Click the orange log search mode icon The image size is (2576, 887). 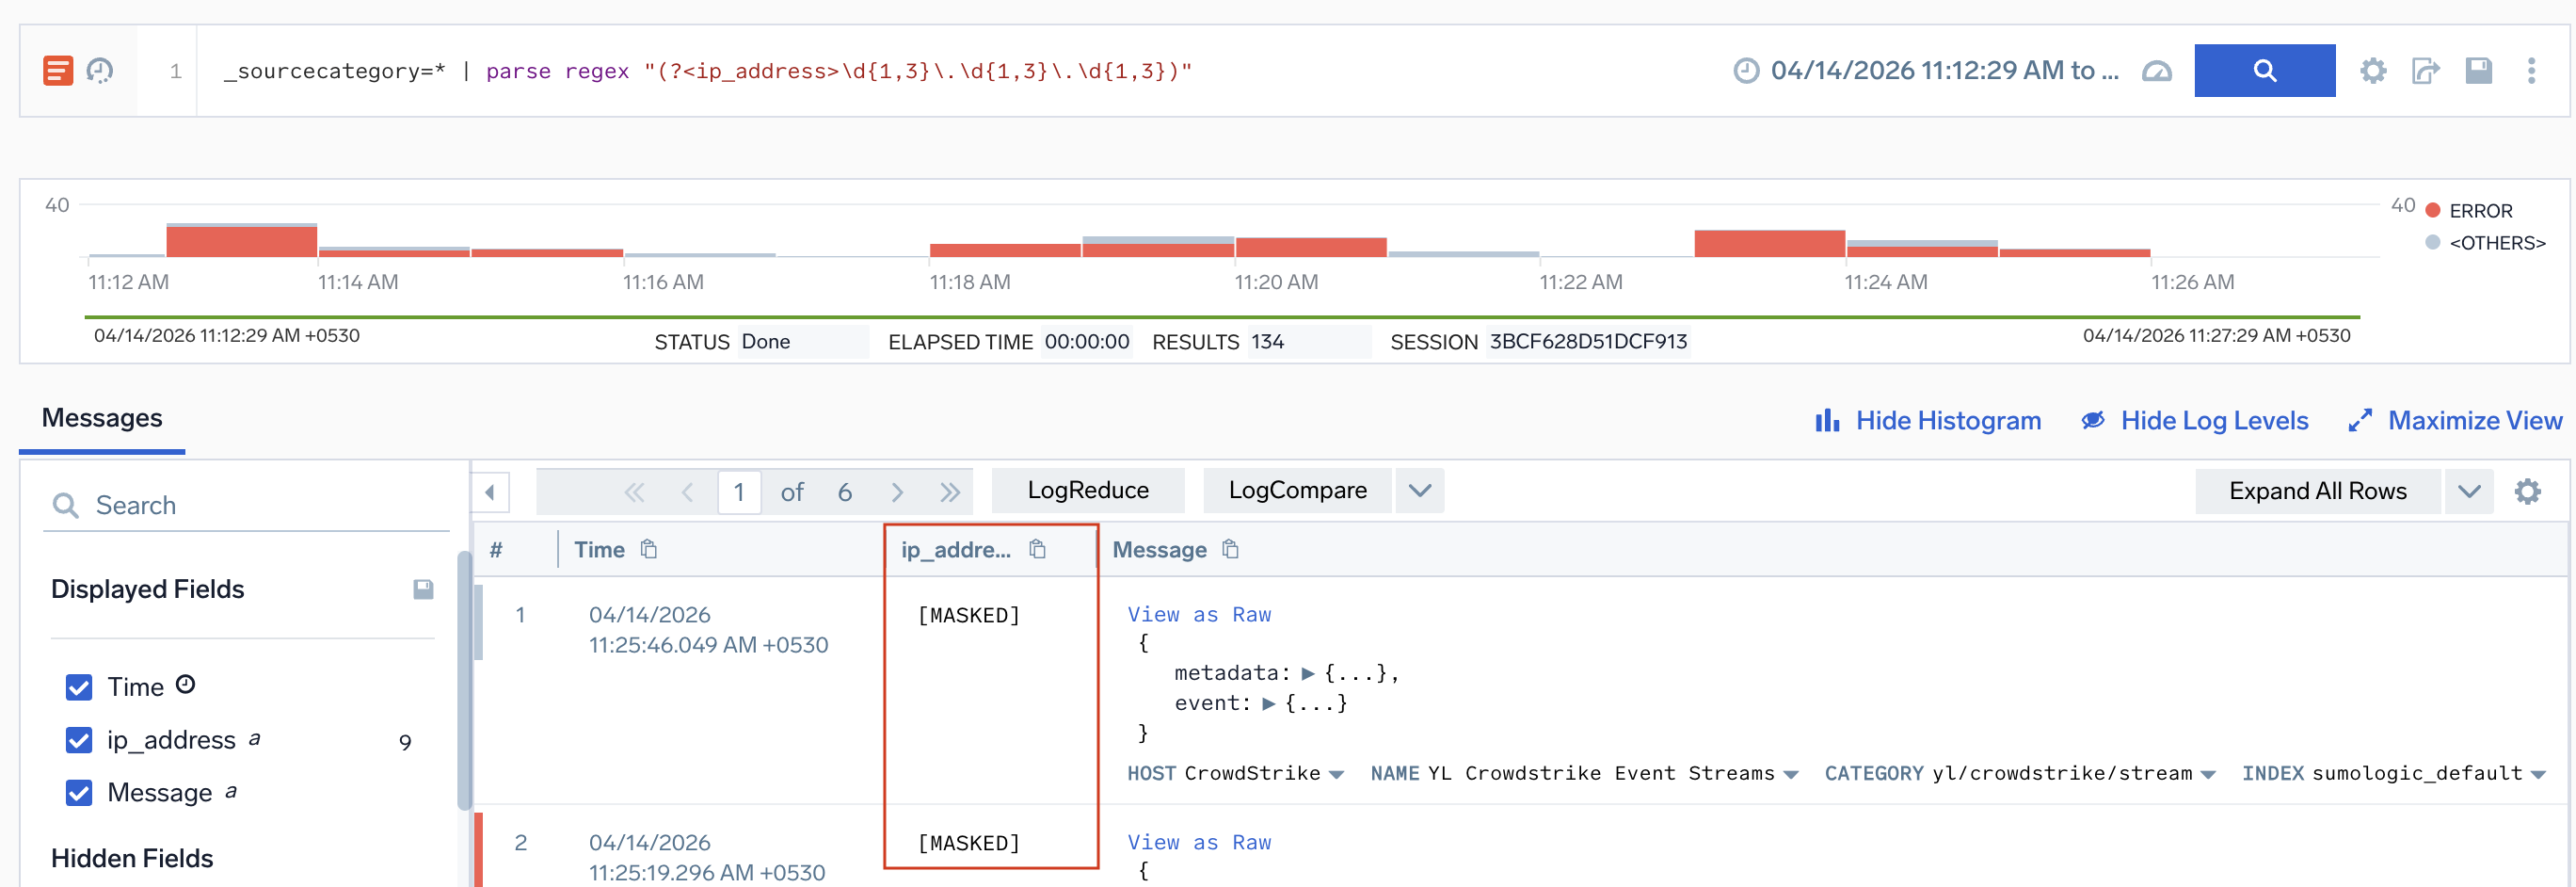pyautogui.click(x=58, y=71)
